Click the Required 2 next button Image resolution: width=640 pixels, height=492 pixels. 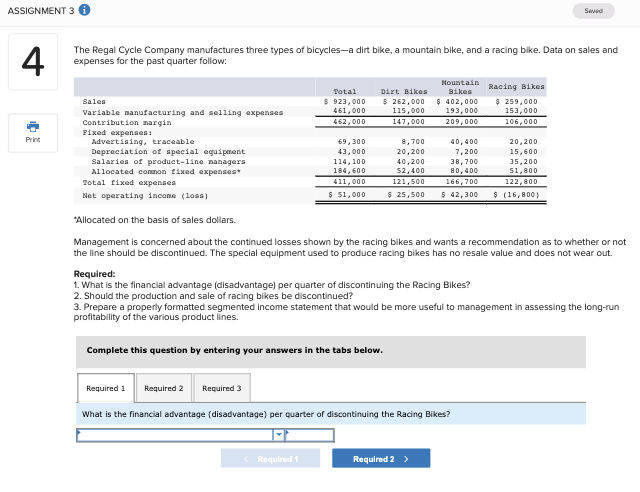tap(381, 459)
